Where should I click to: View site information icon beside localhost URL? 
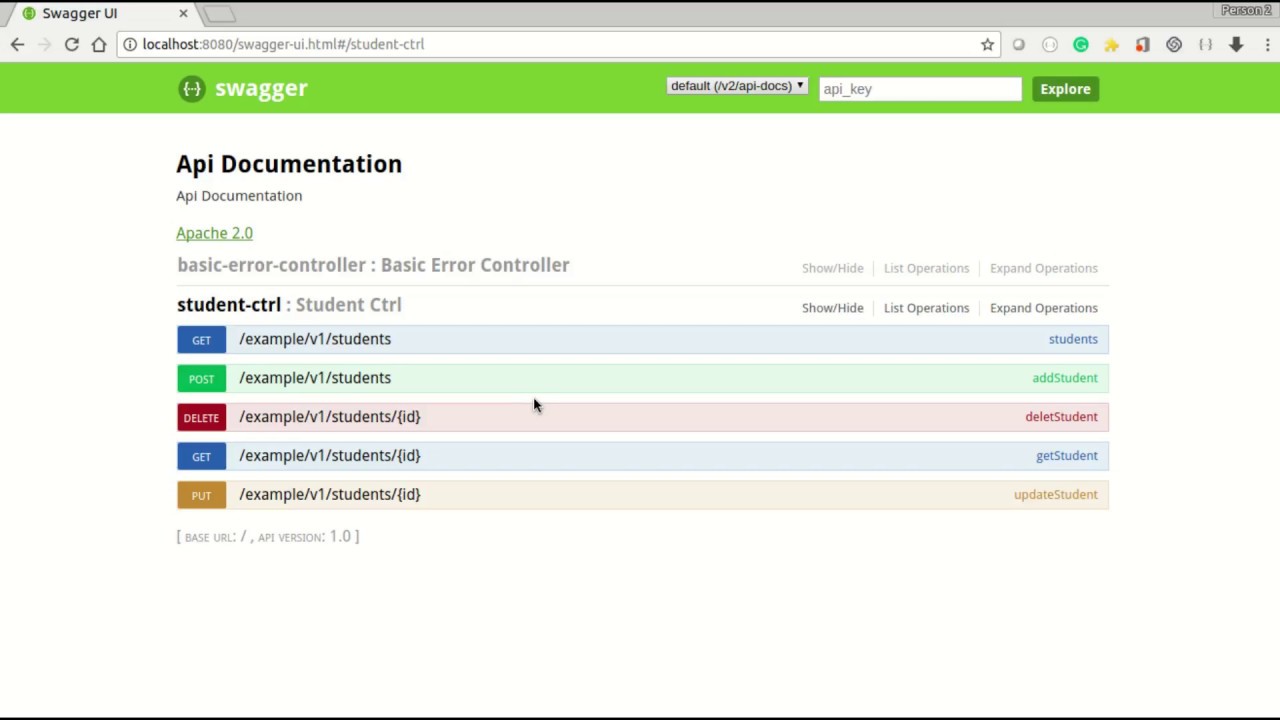[130, 44]
